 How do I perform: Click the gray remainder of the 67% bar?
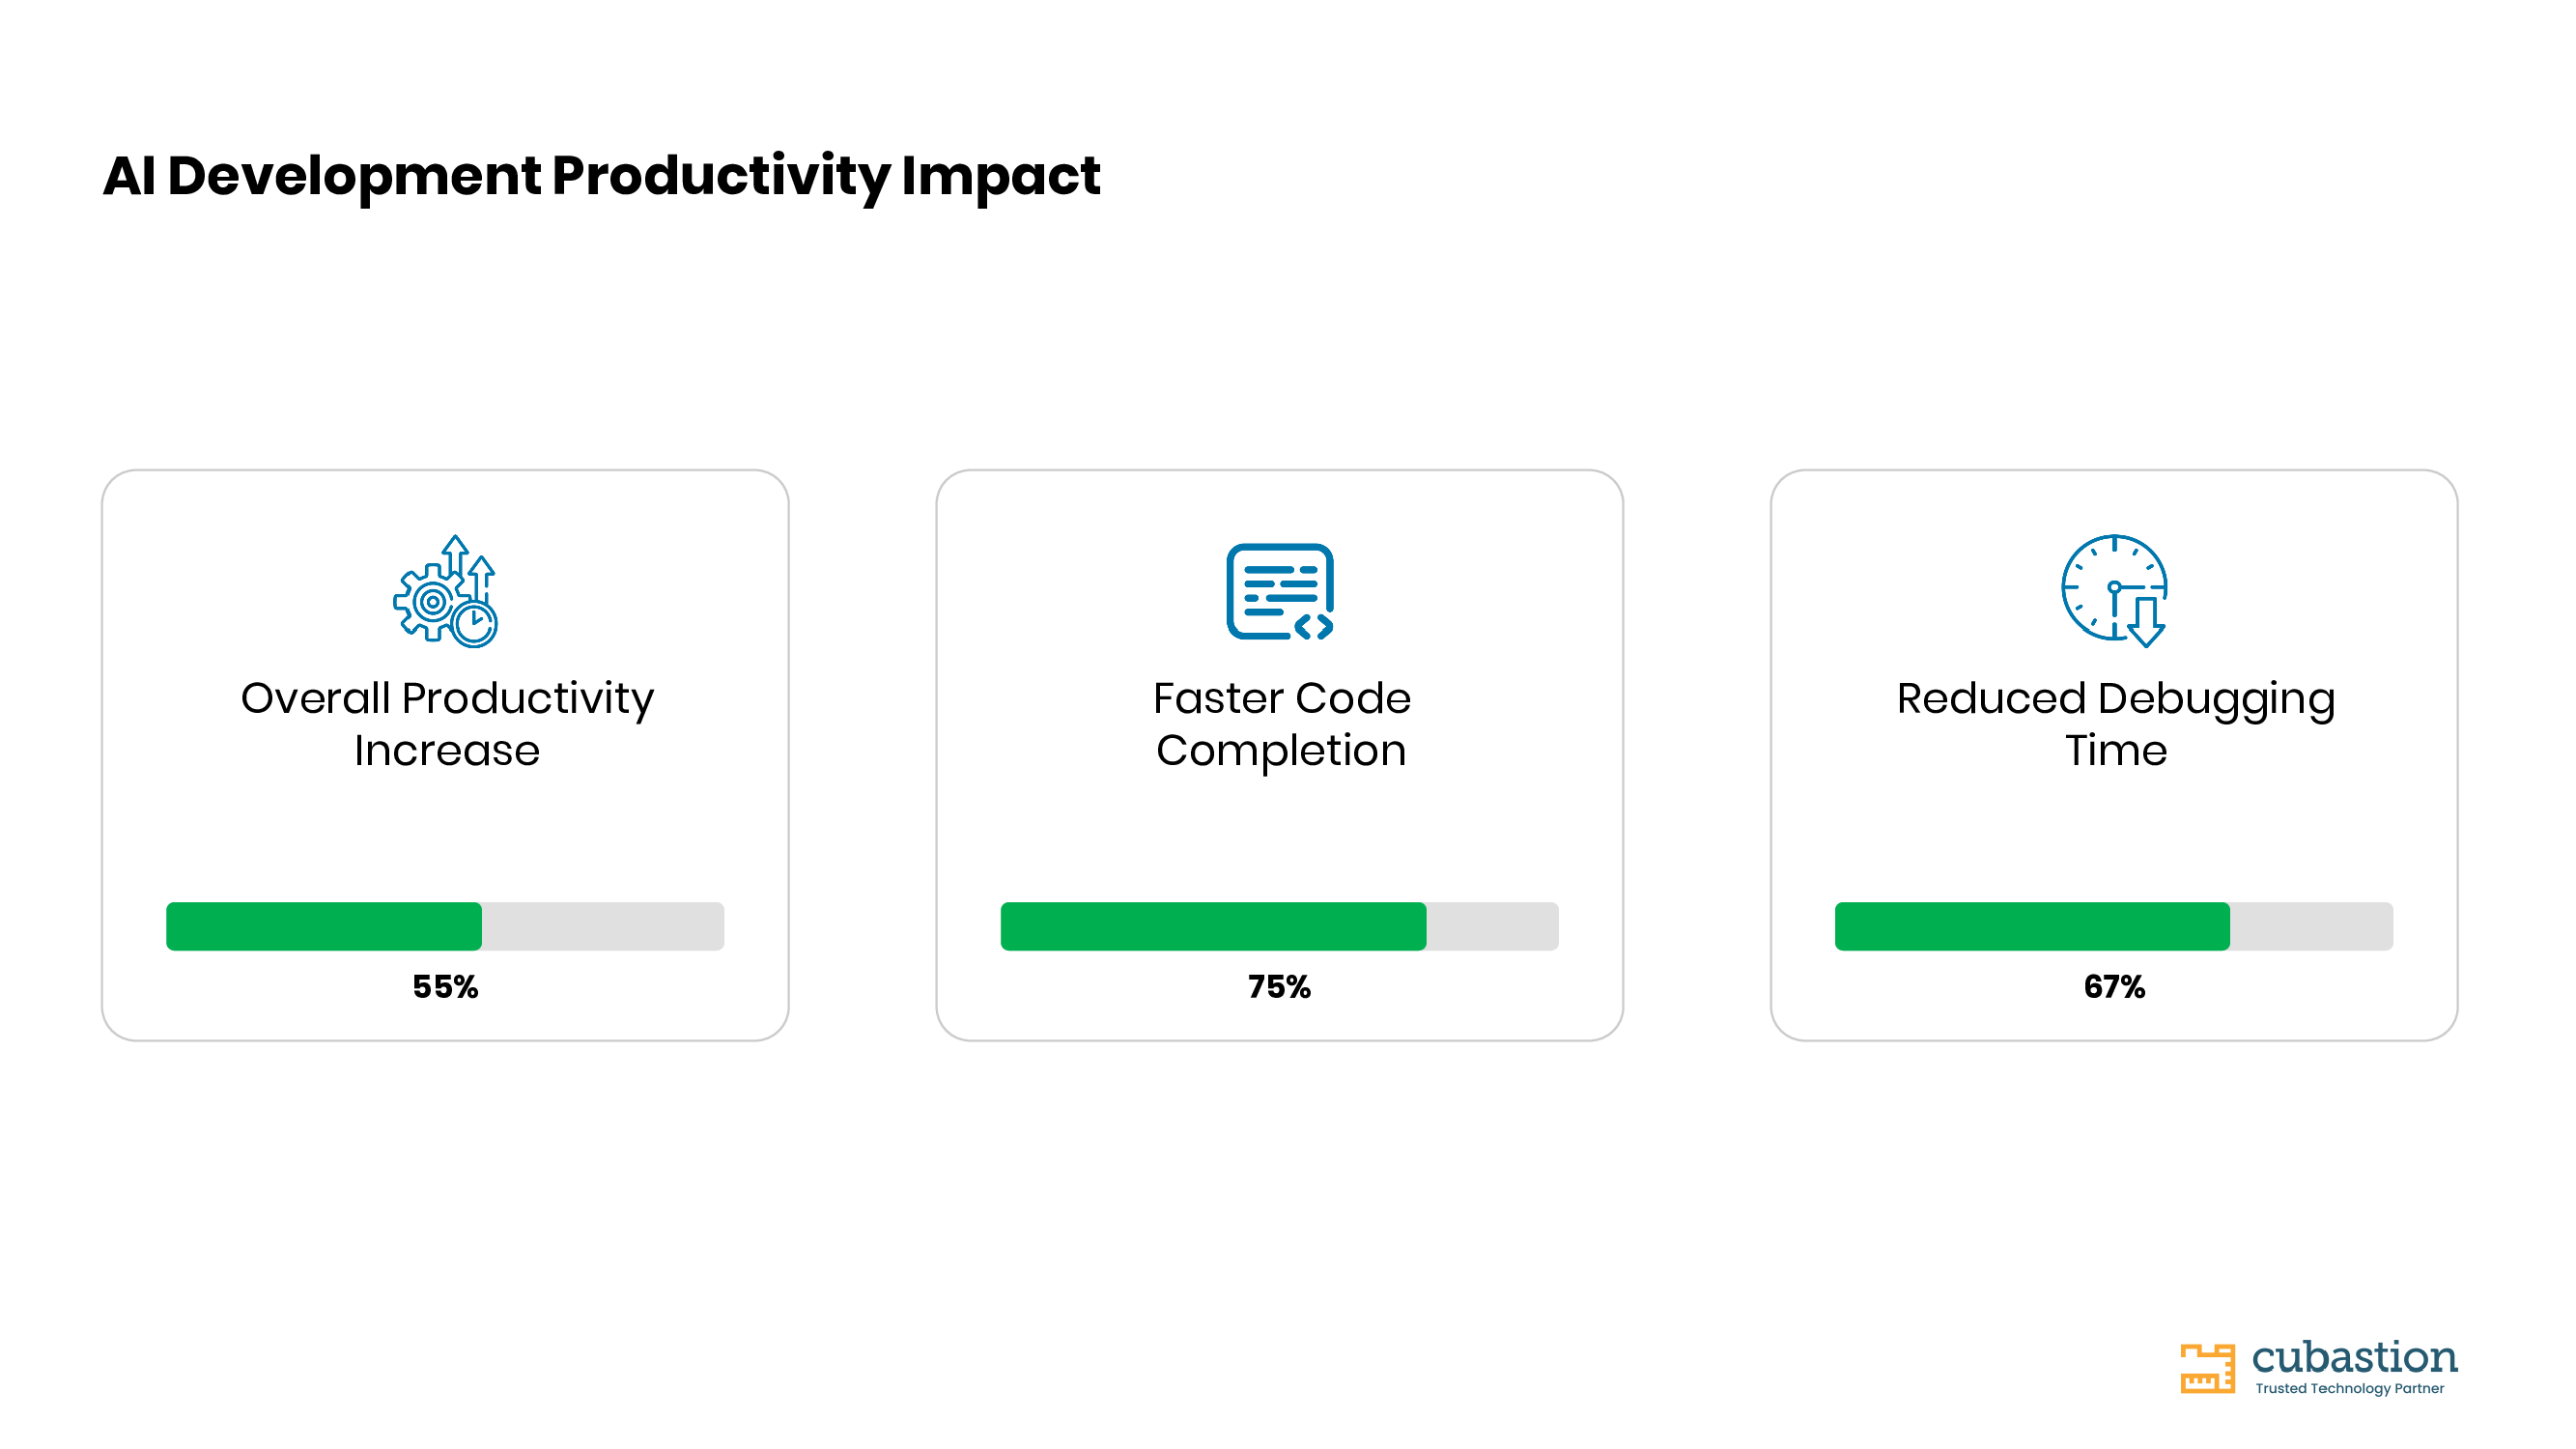(2312, 926)
